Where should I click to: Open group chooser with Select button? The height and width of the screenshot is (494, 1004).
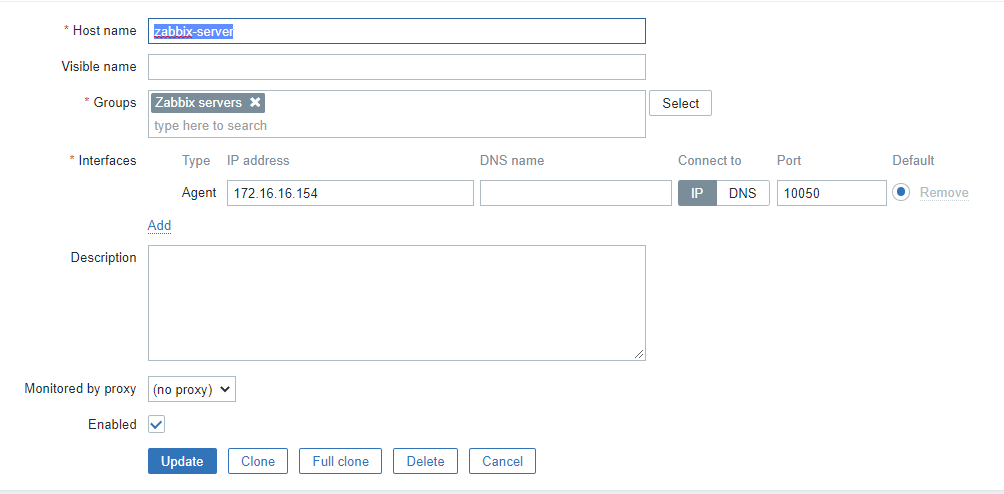tap(681, 103)
